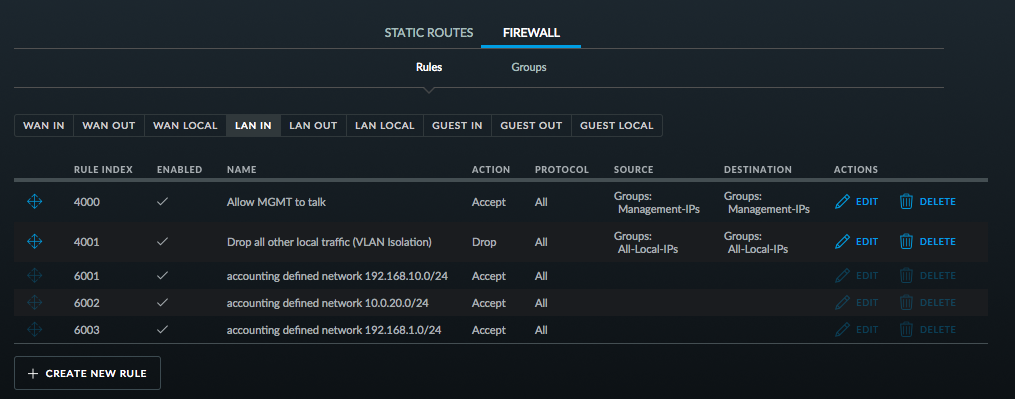Click enabled checkmark for rule 6003
Viewport: 1015px width, 399px height.
[162, 330]
